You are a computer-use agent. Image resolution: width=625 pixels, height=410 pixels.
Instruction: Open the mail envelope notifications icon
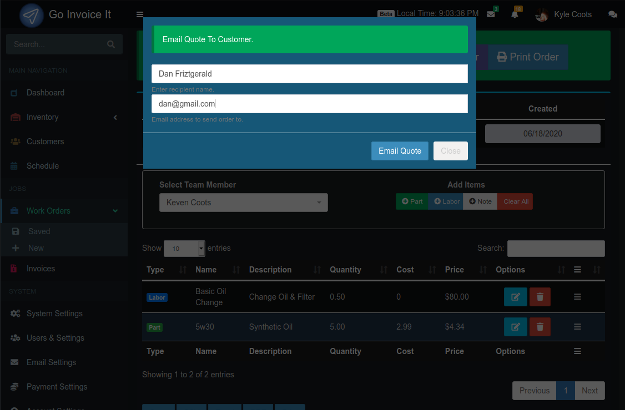click(x=491, y=14)
